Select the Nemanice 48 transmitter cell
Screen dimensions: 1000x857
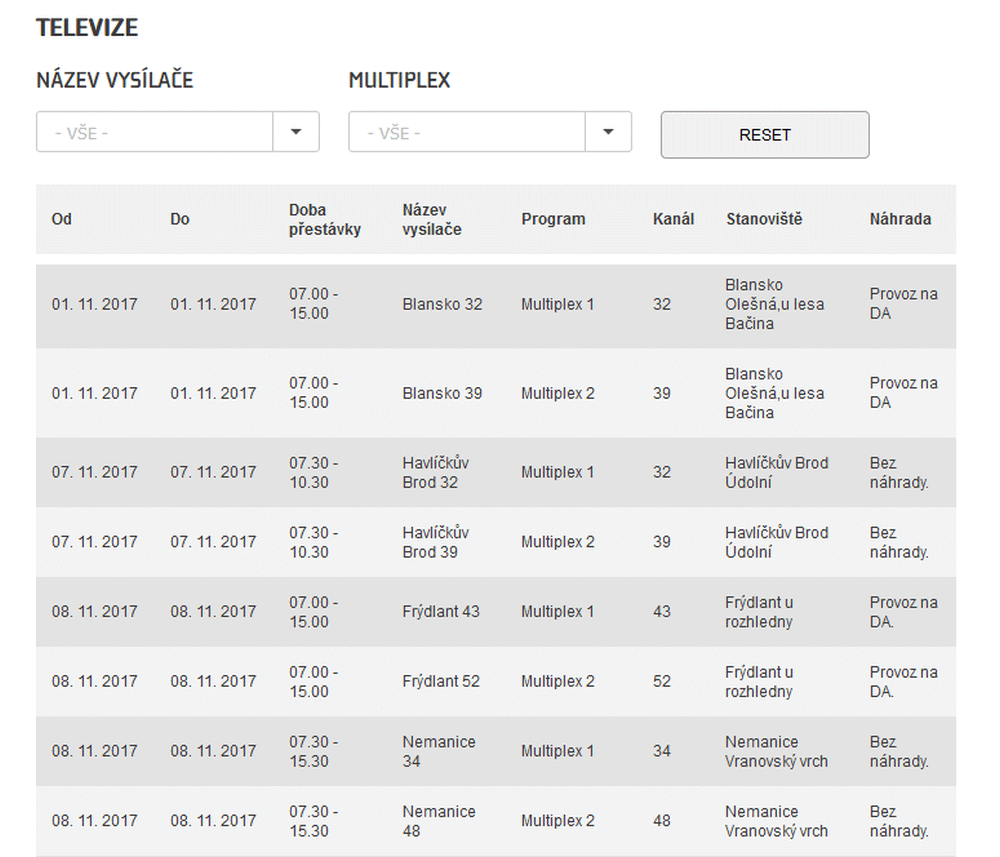pos(439,821)
